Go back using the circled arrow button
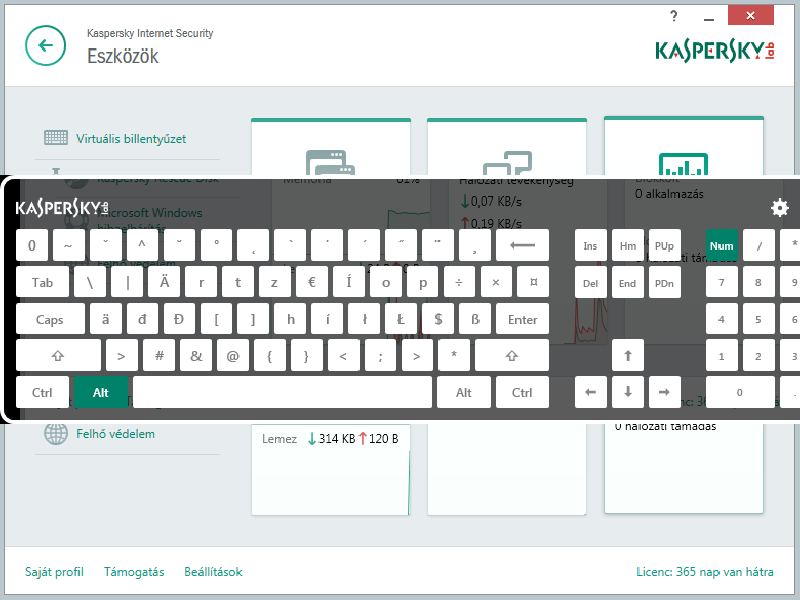Viewport: 800px width, 600px height. coord(45,45)
